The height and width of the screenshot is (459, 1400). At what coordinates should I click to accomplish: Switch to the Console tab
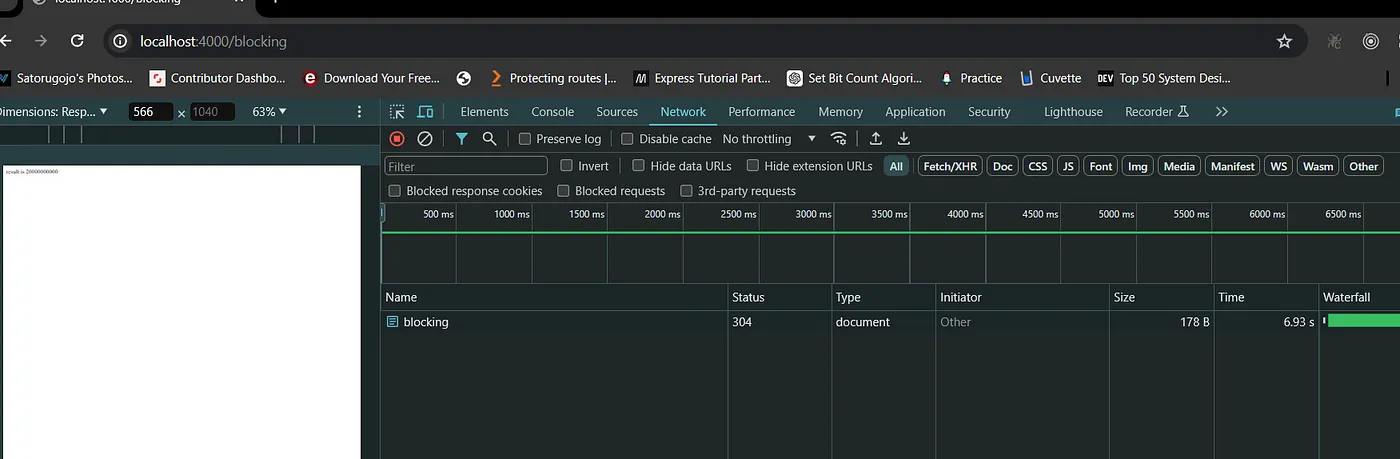[552, 112]
